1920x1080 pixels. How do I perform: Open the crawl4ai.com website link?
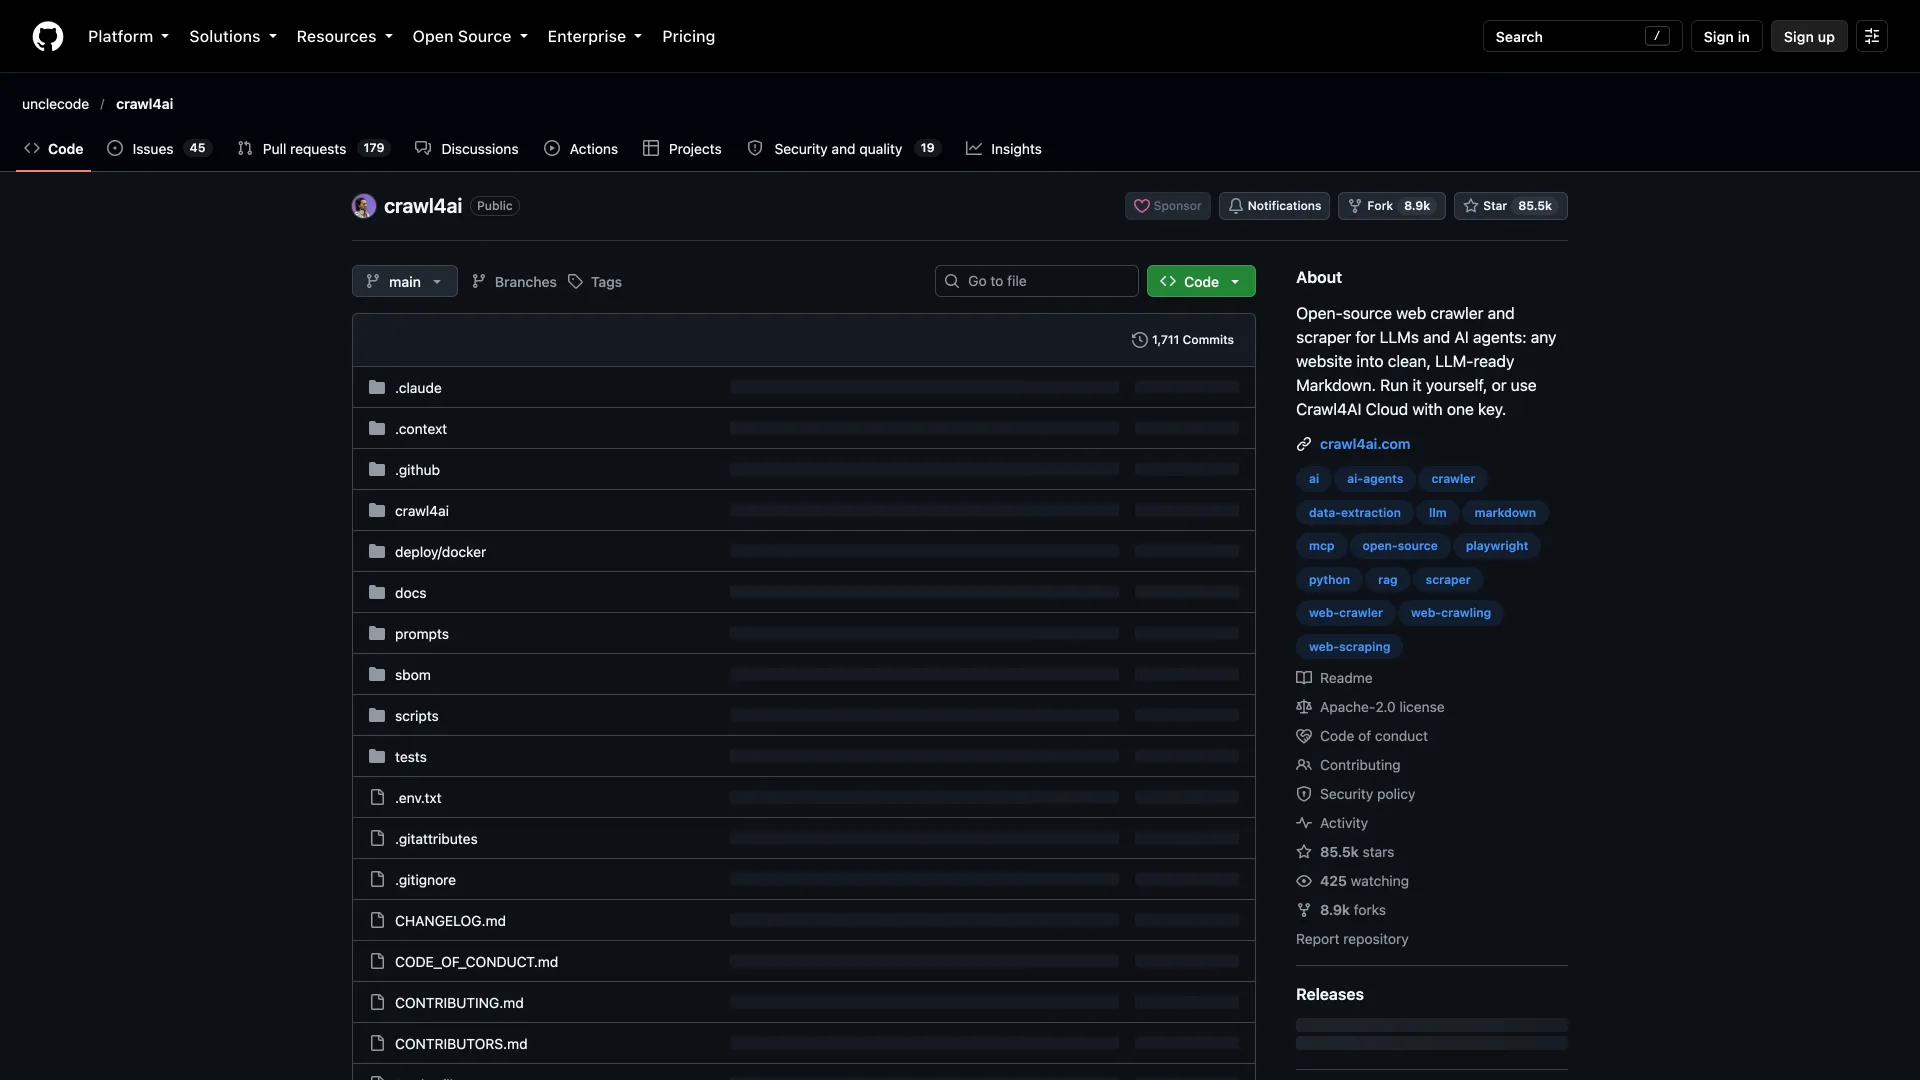coord(1364,444)
